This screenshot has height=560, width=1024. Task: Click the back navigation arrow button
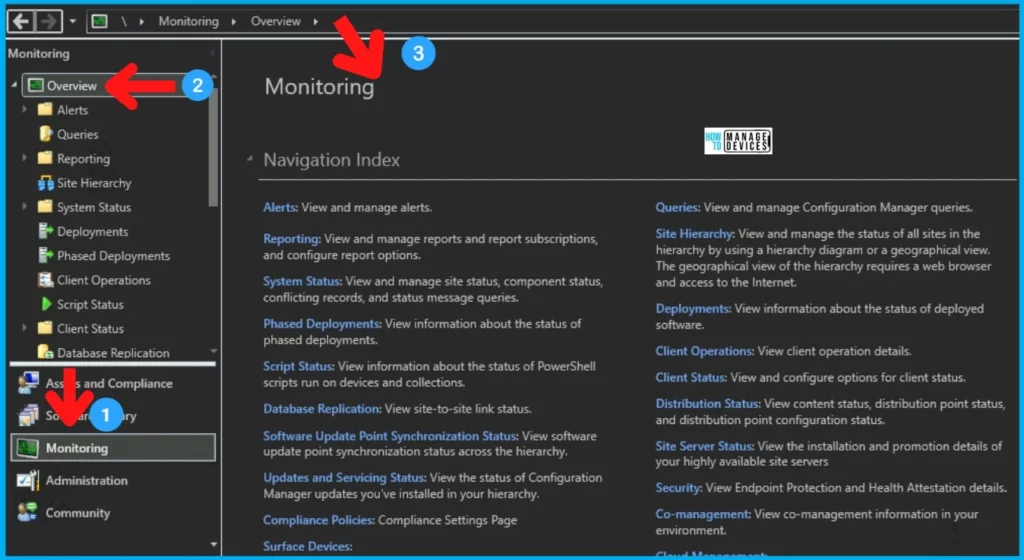pyautogui.click(x=21, y=21)
